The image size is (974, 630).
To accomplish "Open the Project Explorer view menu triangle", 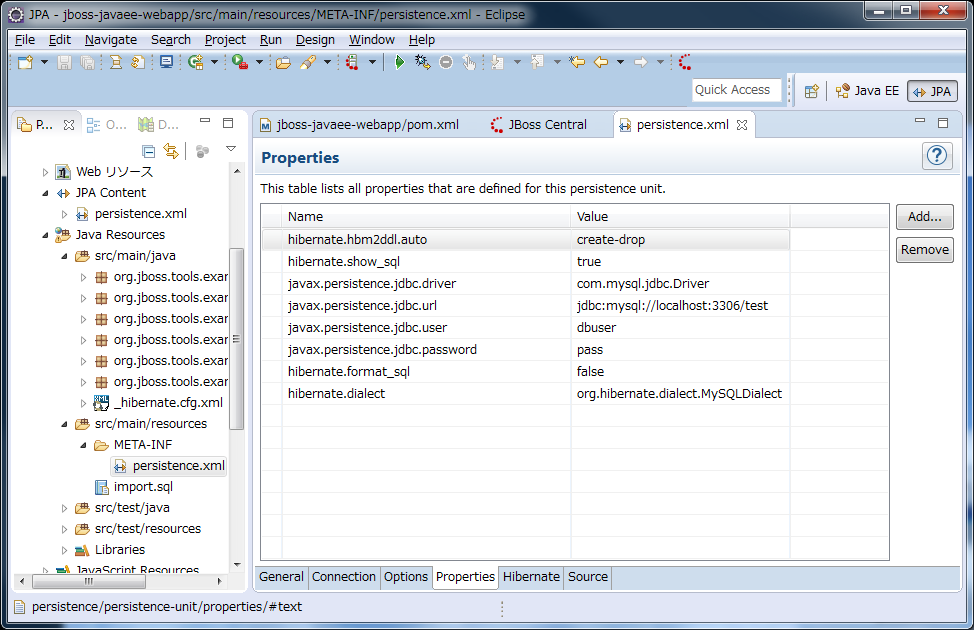I will [x=230, y=149].
